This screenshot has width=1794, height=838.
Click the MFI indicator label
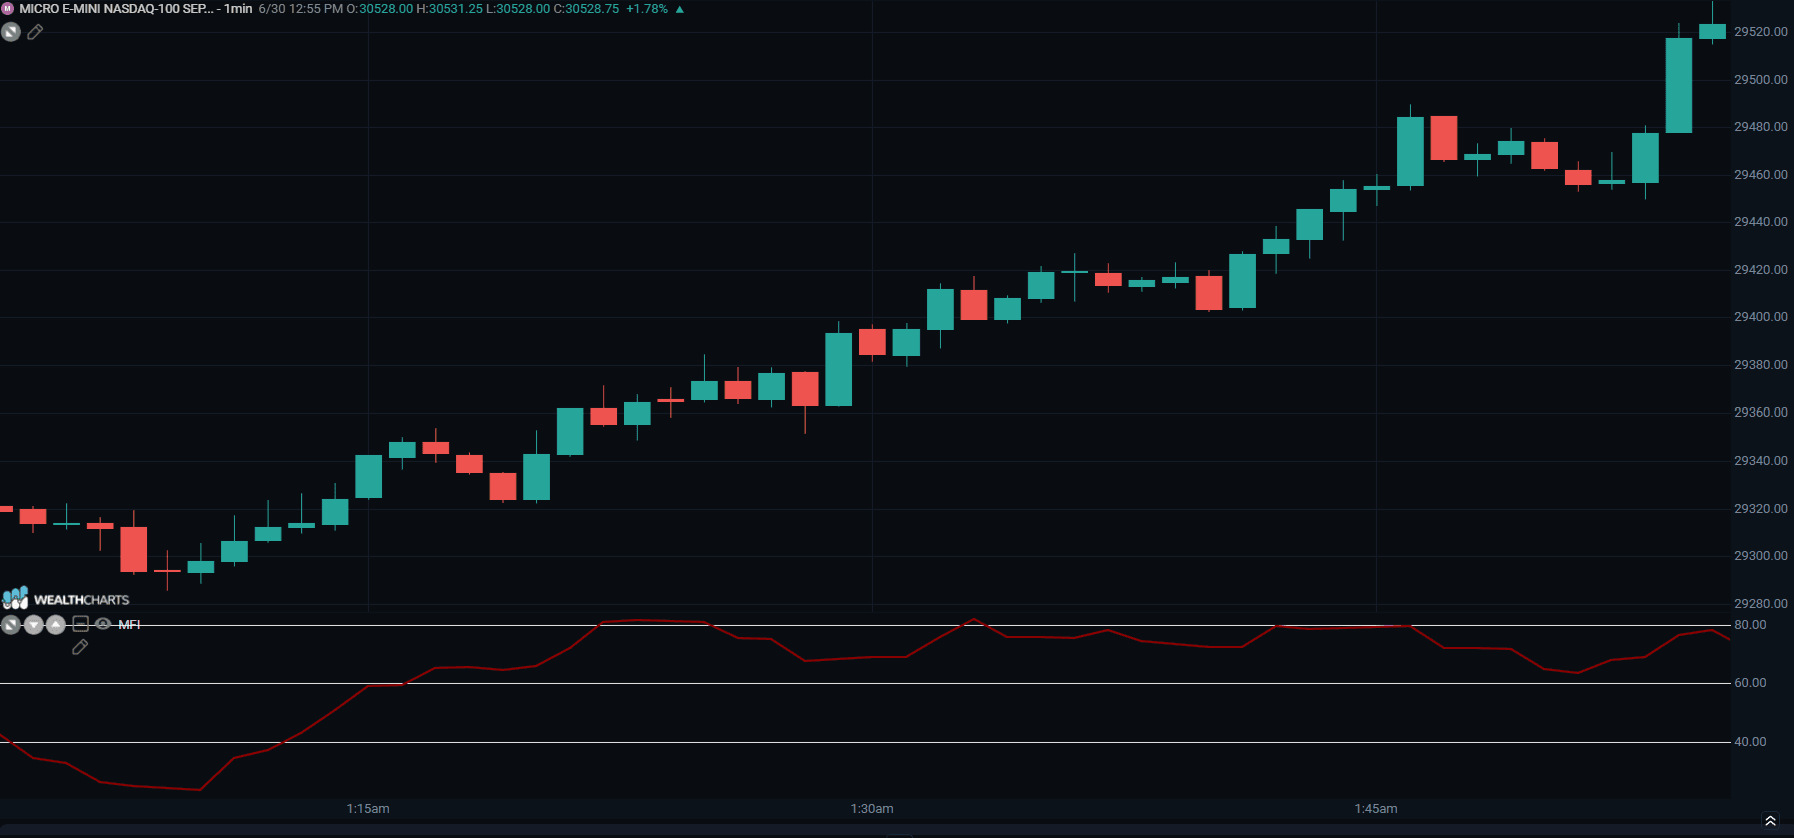point(129,625)
